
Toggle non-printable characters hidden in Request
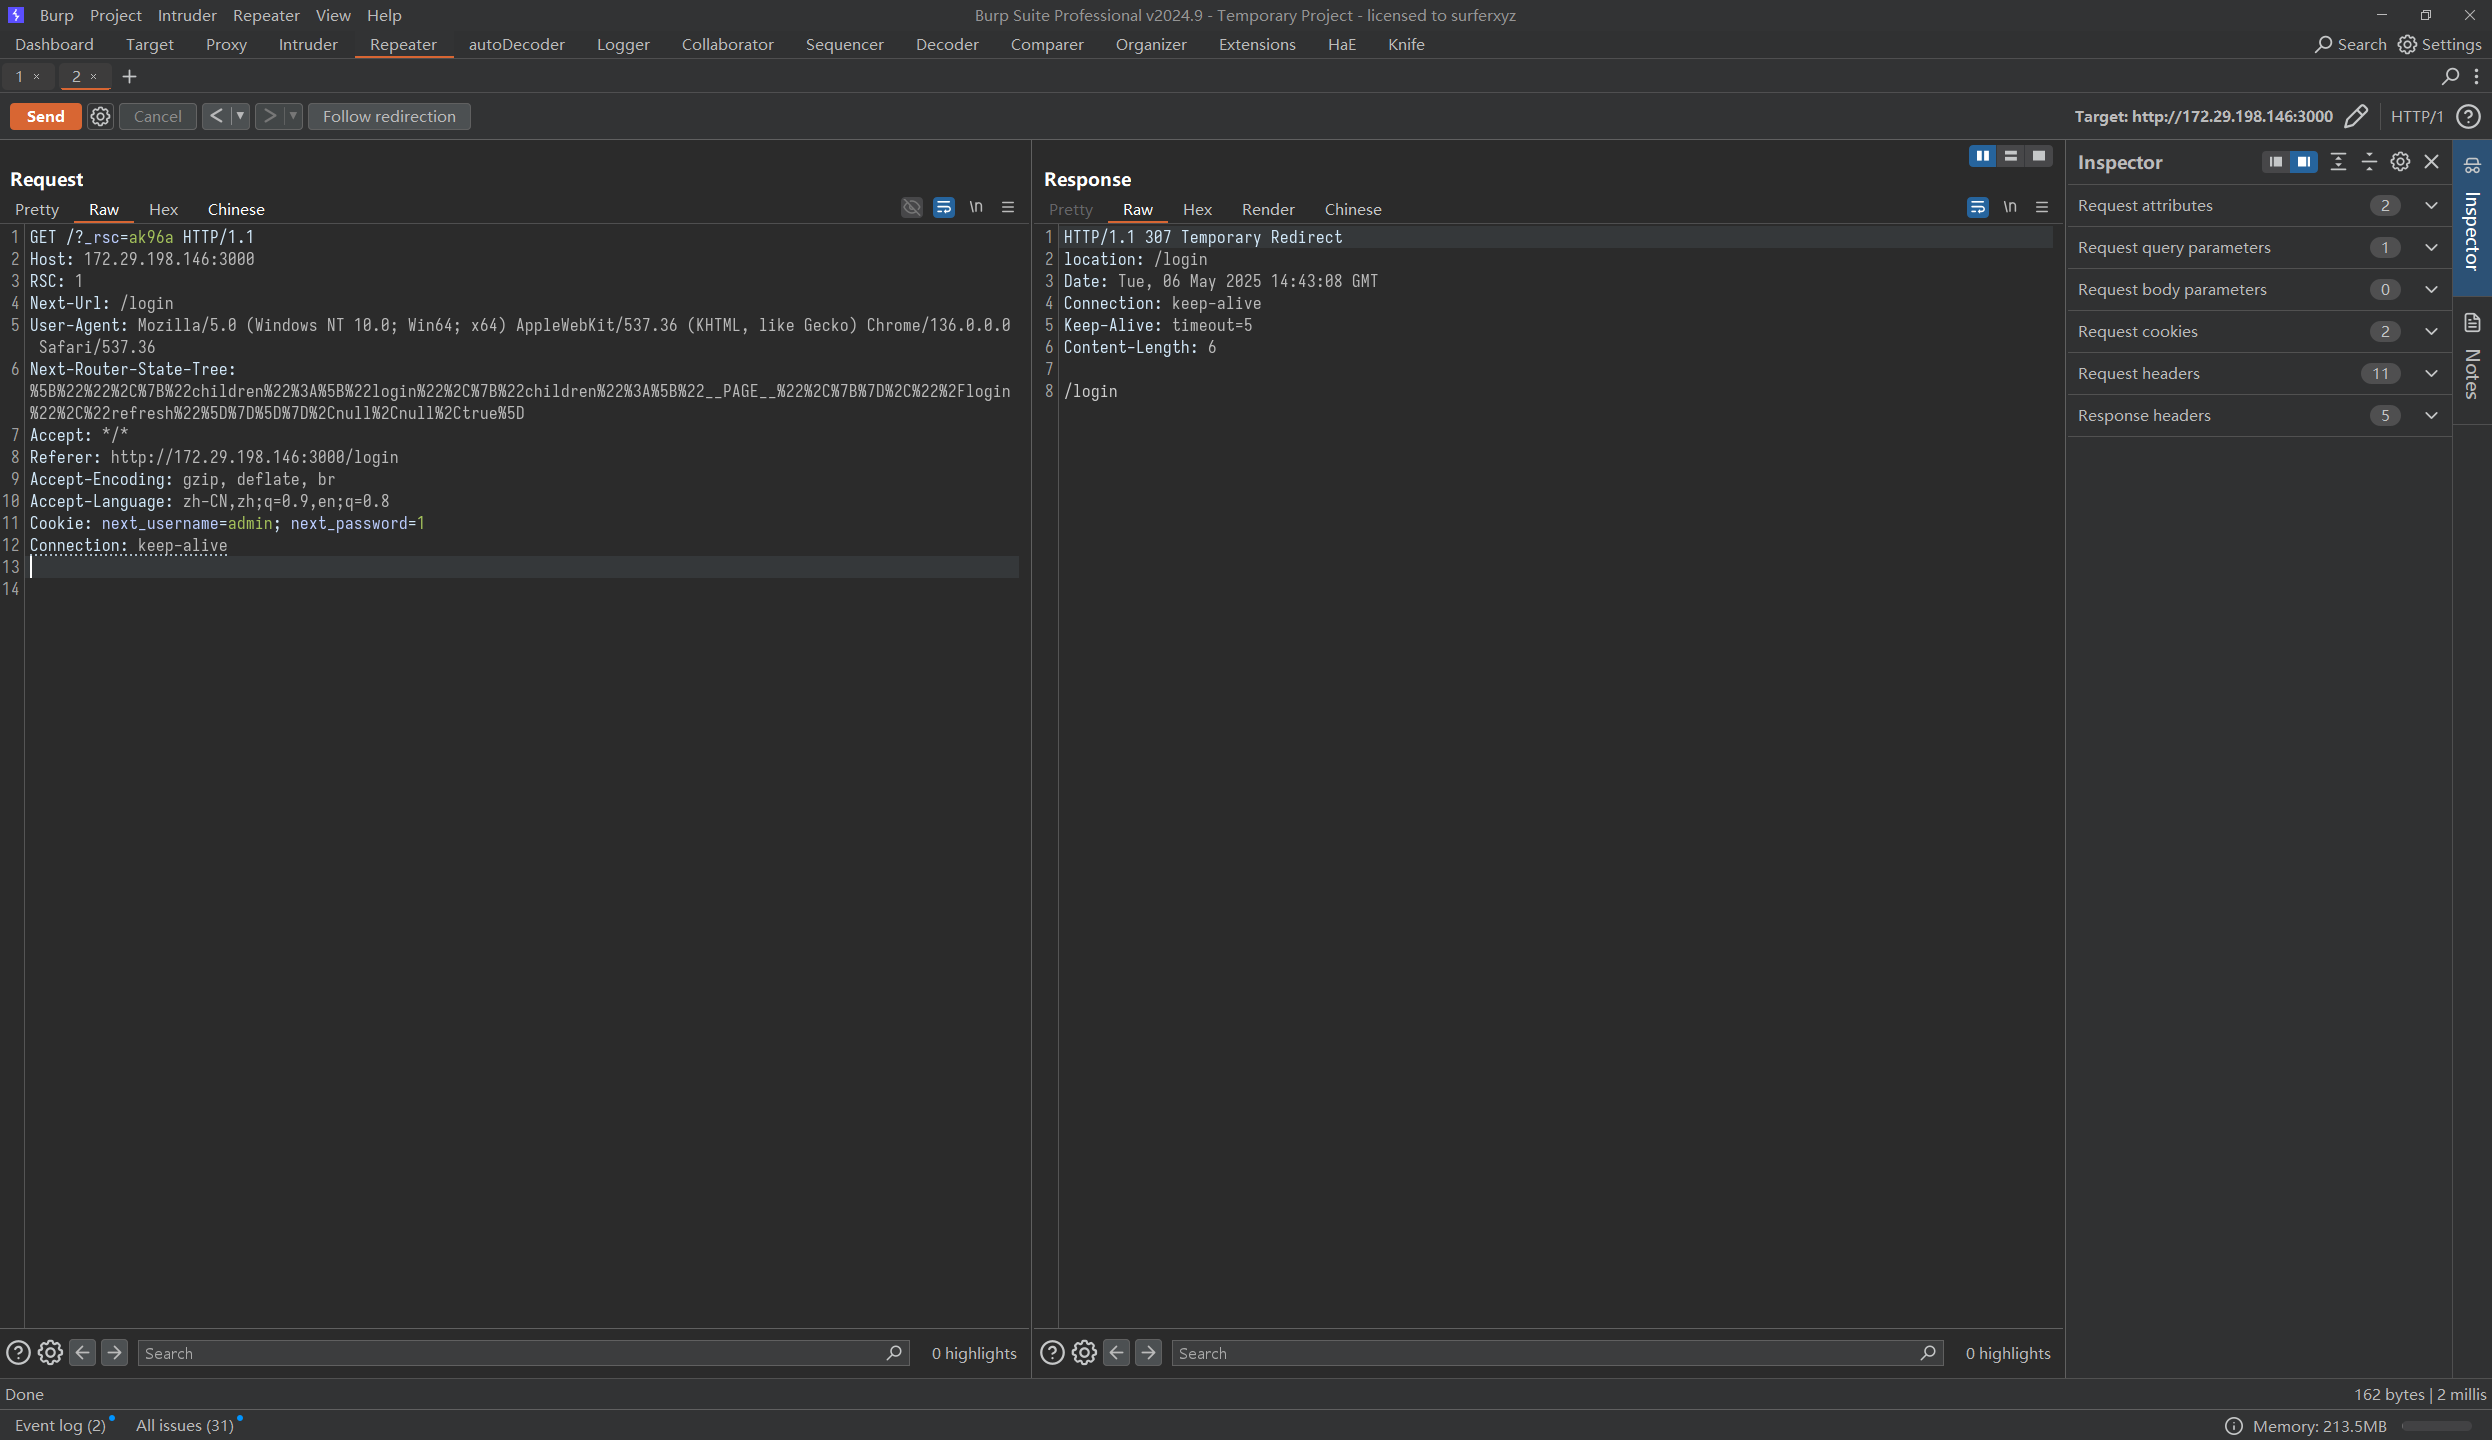911,207
